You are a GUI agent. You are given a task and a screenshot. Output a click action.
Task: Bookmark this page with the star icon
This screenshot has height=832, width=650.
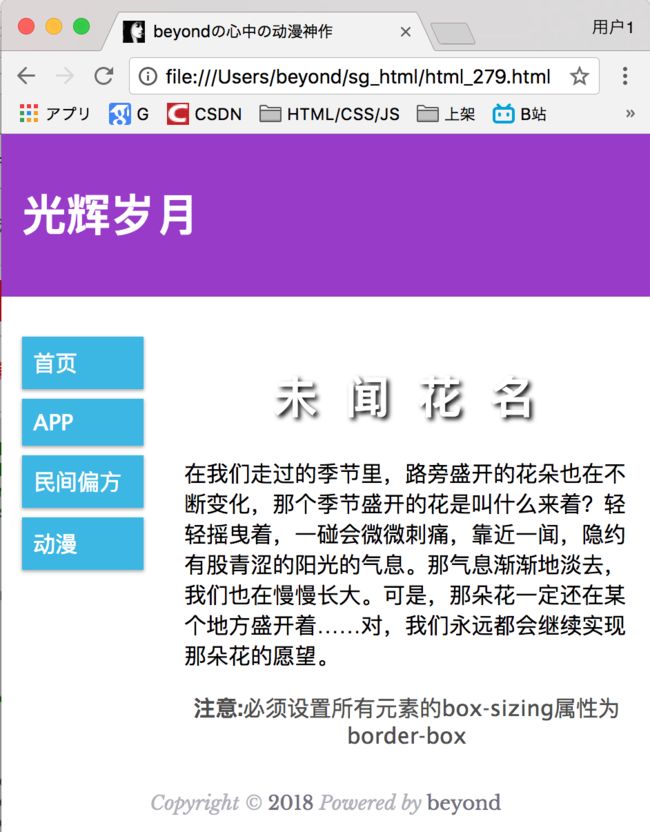[579, 76]
